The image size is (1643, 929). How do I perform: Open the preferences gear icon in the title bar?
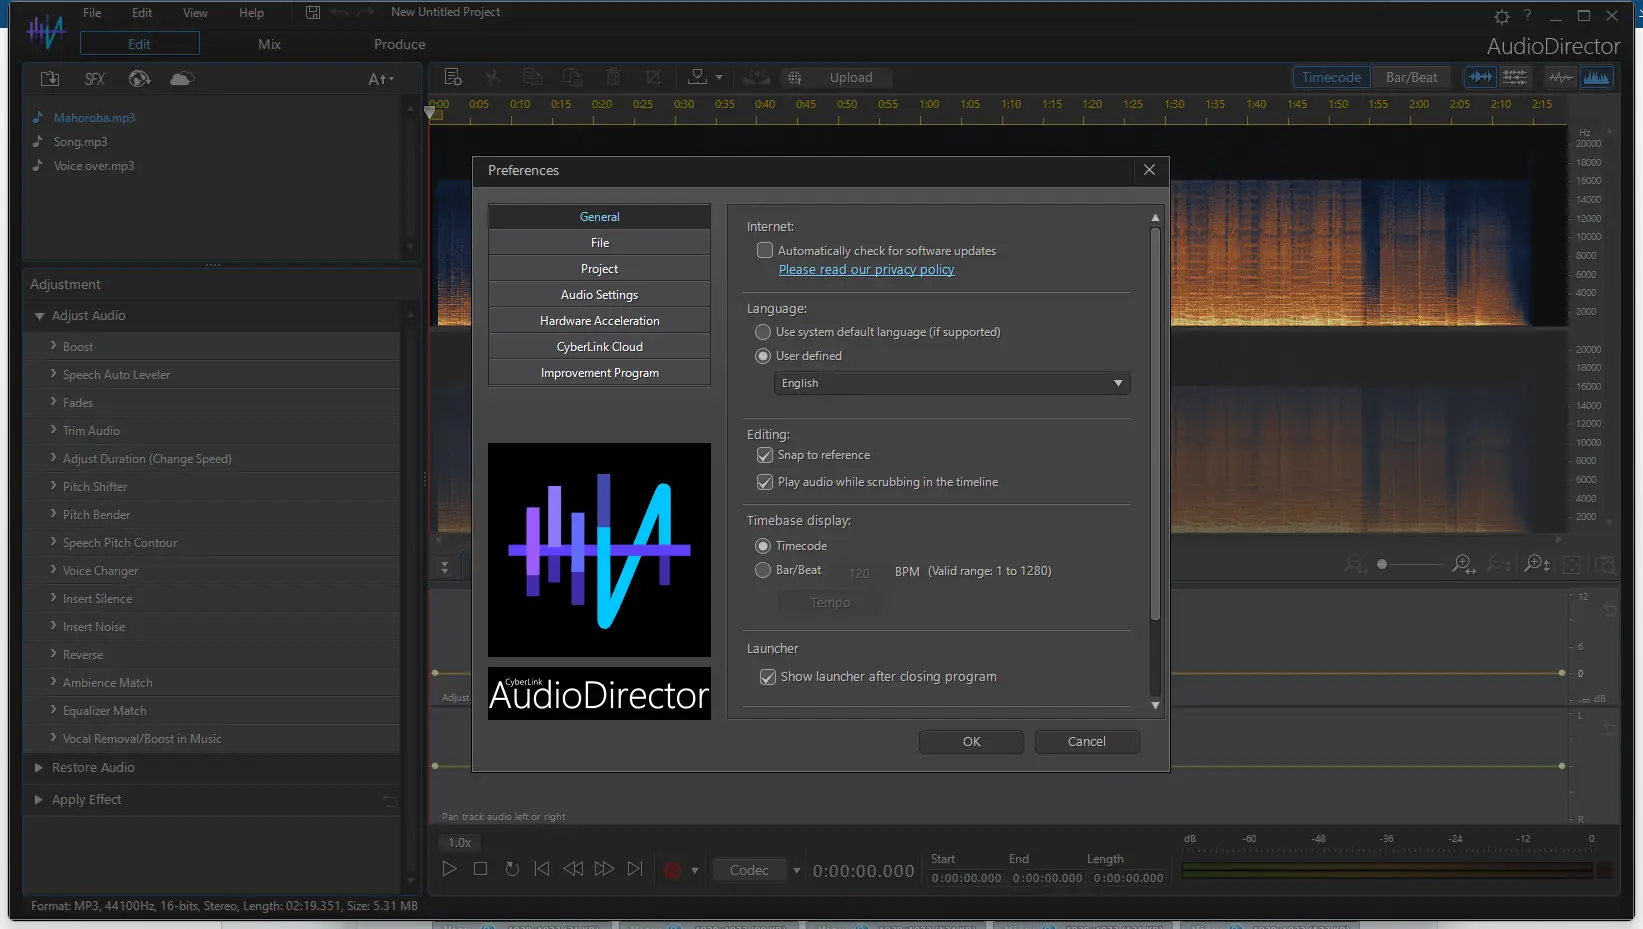pyautogui.click(x=1501, y=16)
